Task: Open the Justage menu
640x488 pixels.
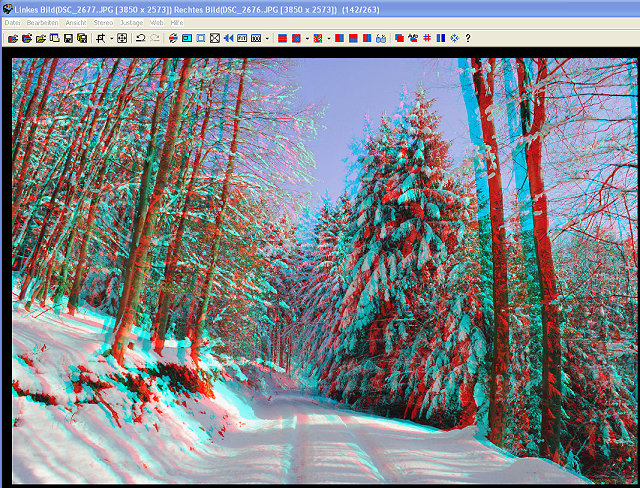Action: 131,21
